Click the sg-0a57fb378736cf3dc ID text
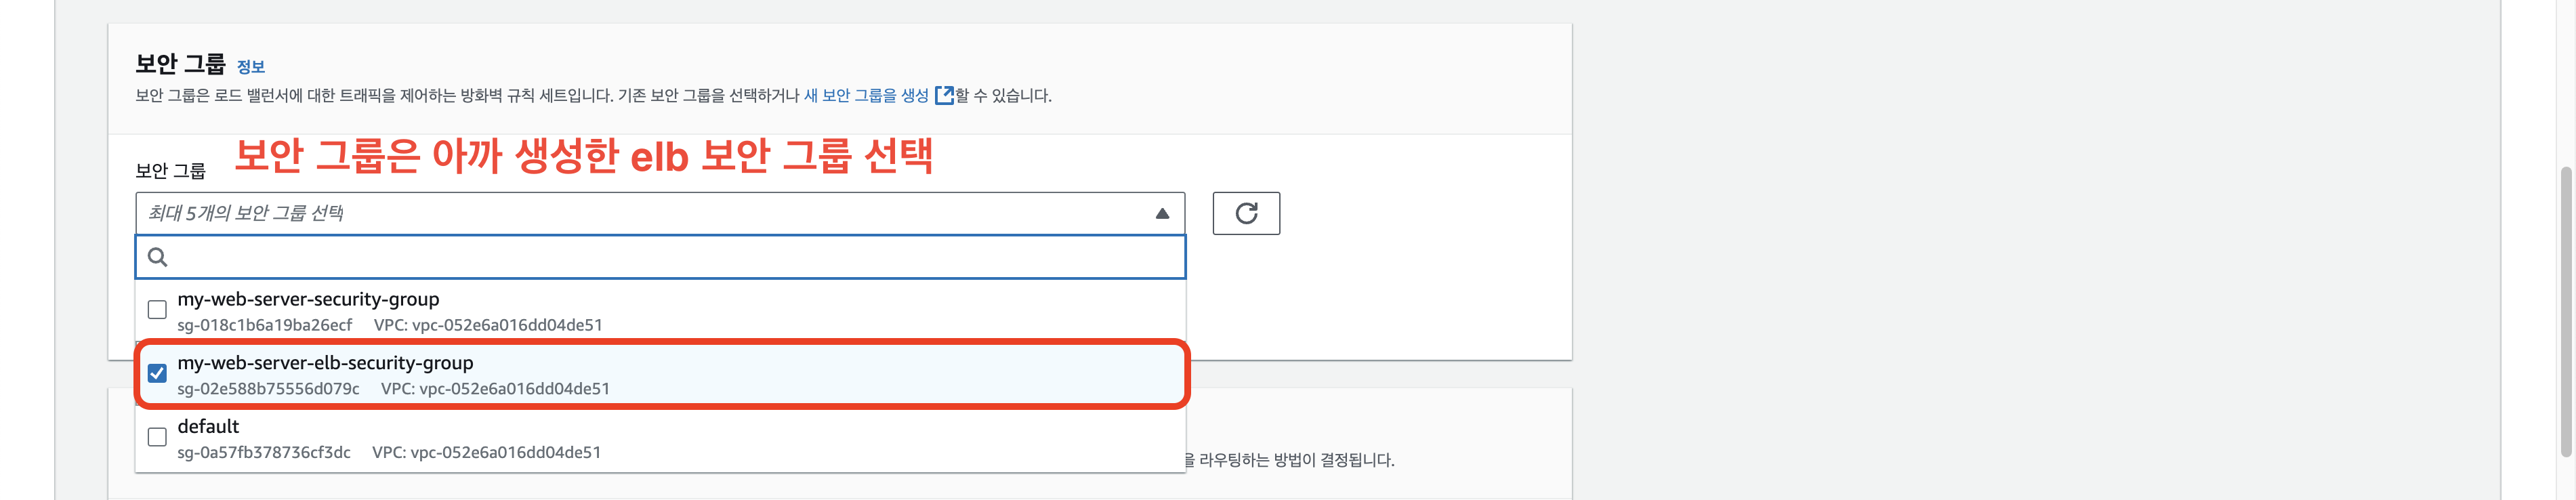The width and height of the screenshot is (2576, 500). (264, 453)
